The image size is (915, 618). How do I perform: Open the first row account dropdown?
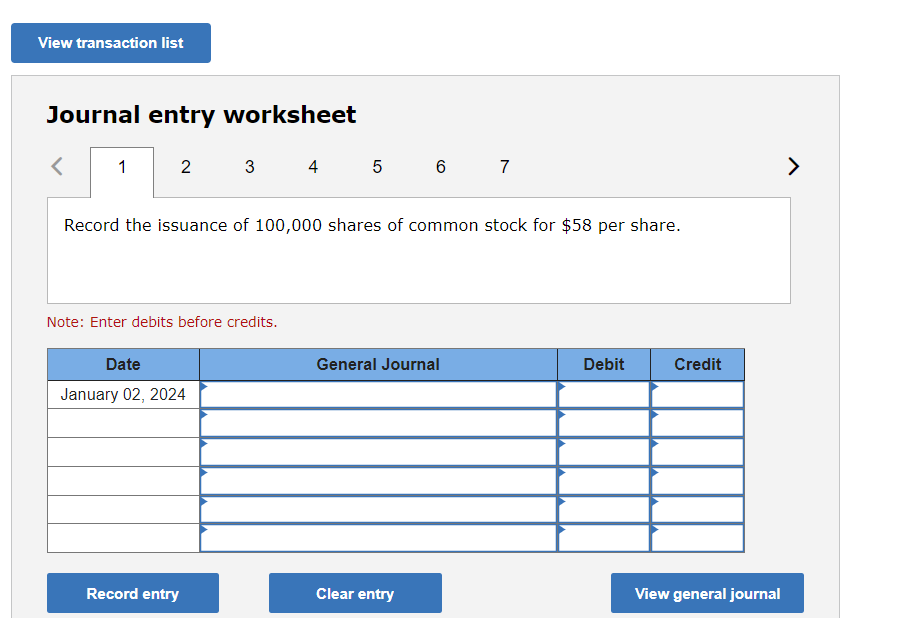click(x=378, y=394)
